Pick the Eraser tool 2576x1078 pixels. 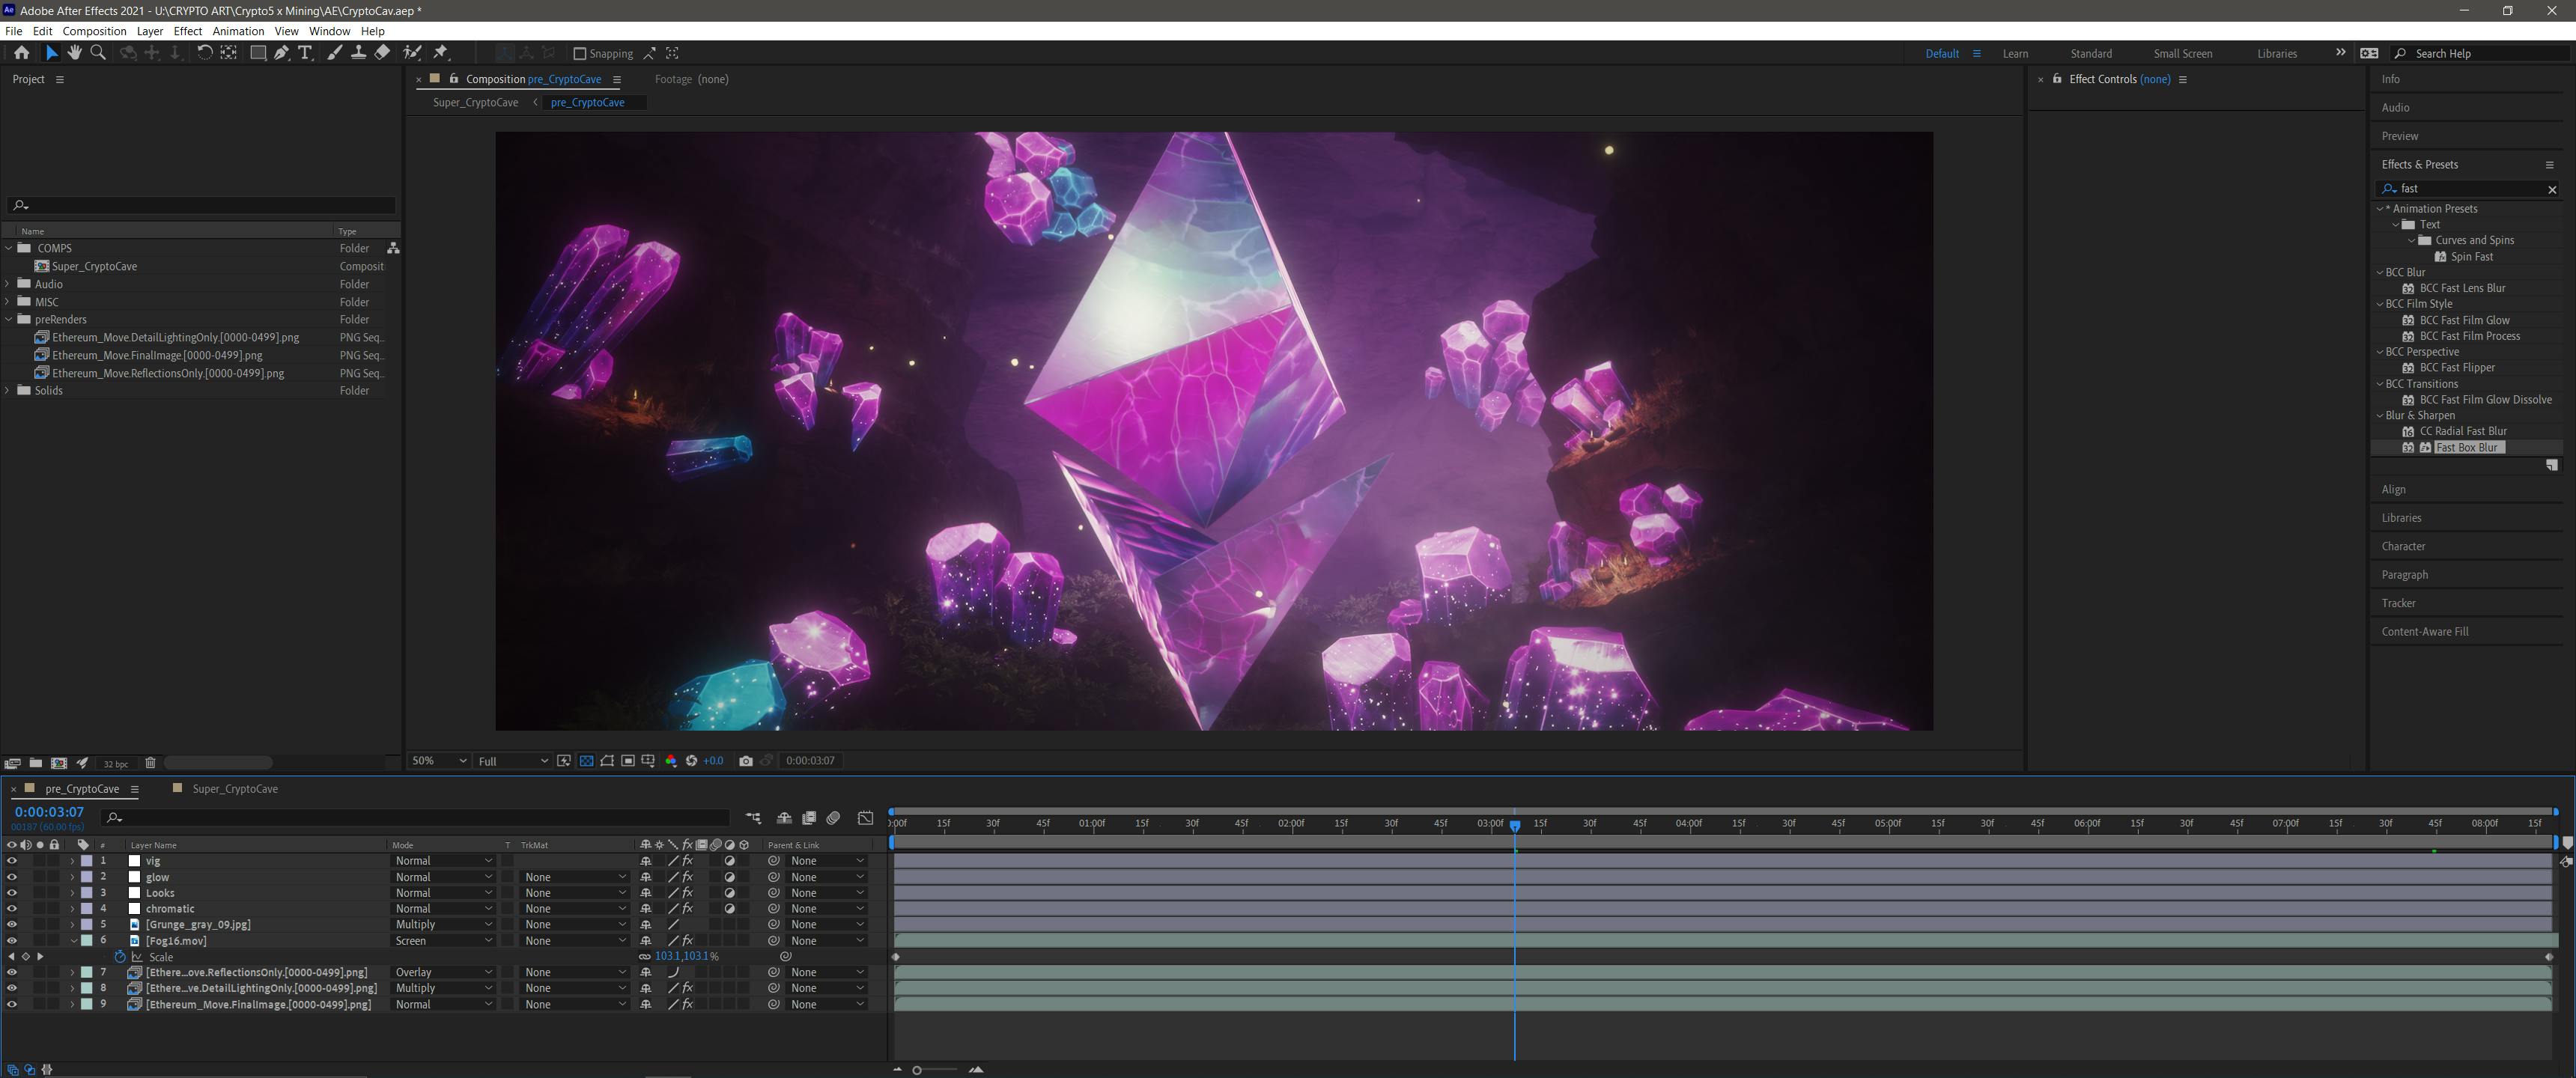382,53
